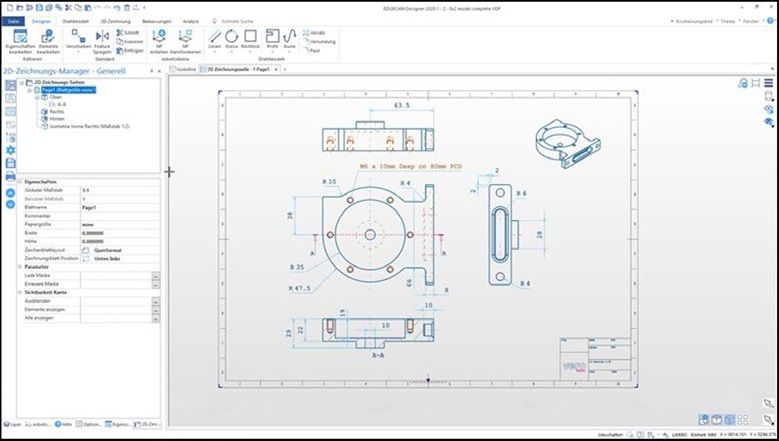
Task: Click the Elemente bearbeiten ribbon icon
Action: point(48,42)
